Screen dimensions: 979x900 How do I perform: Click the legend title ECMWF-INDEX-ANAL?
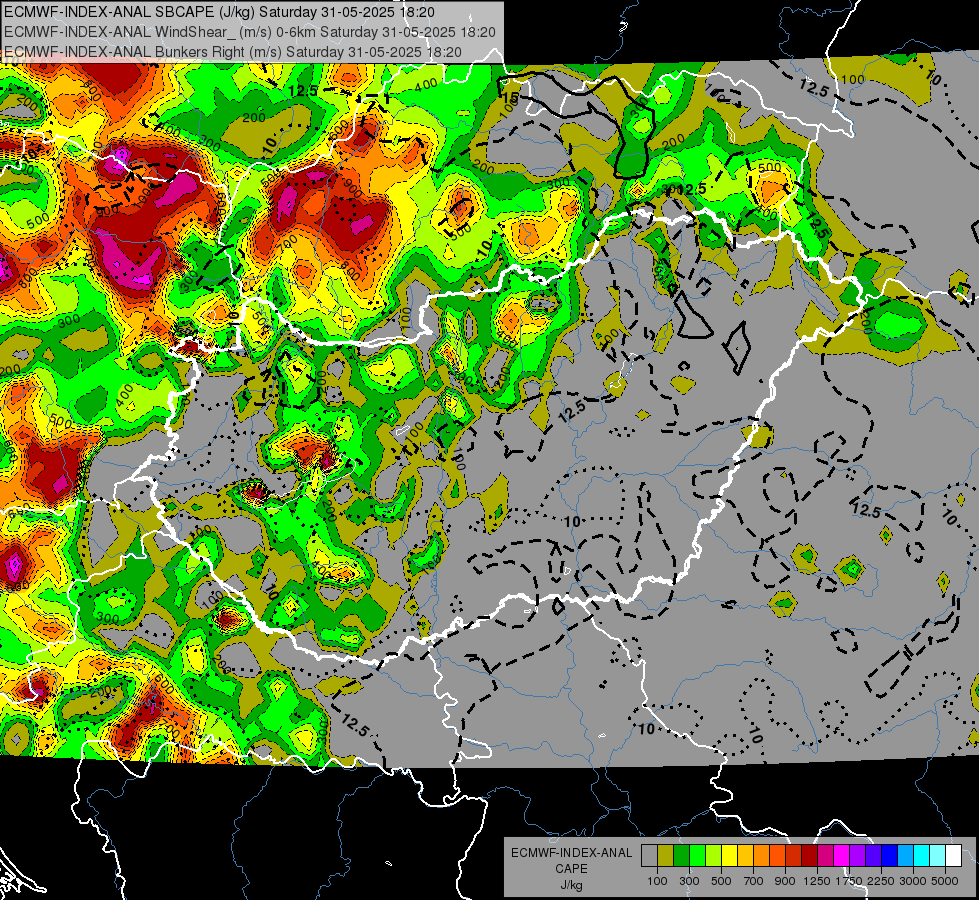click(572, 853)
